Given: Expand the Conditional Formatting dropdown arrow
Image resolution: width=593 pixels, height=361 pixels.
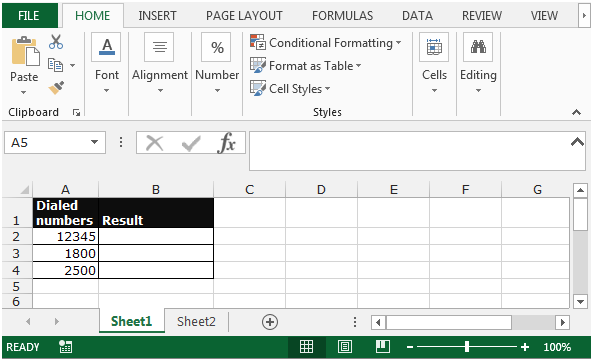Looking at the screenshot, I should point(398,43).
